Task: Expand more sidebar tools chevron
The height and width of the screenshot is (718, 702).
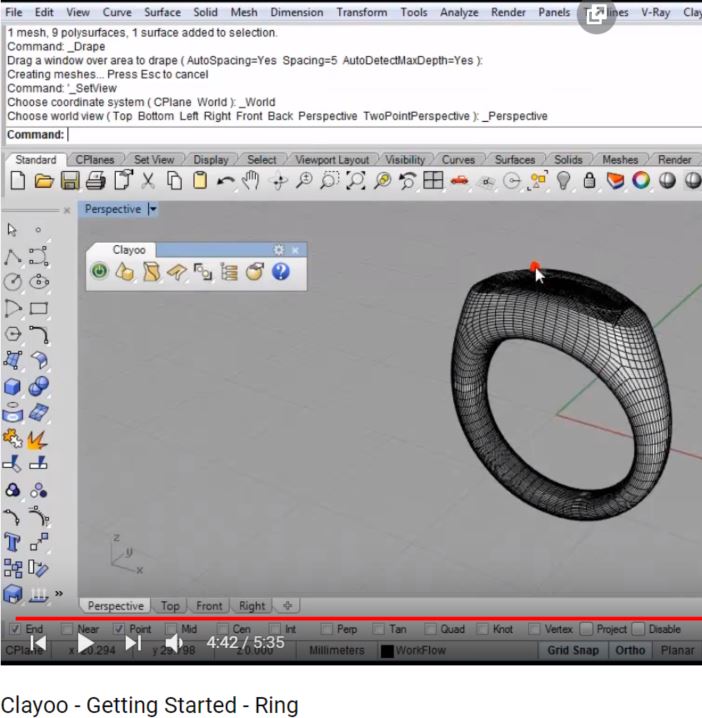Action: pos(59,593)
